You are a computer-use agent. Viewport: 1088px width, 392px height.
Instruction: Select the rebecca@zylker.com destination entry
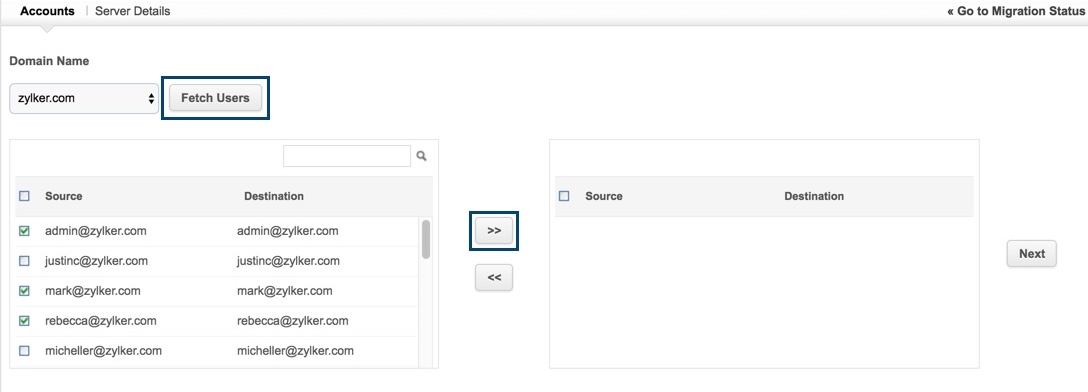click(293, 321)
